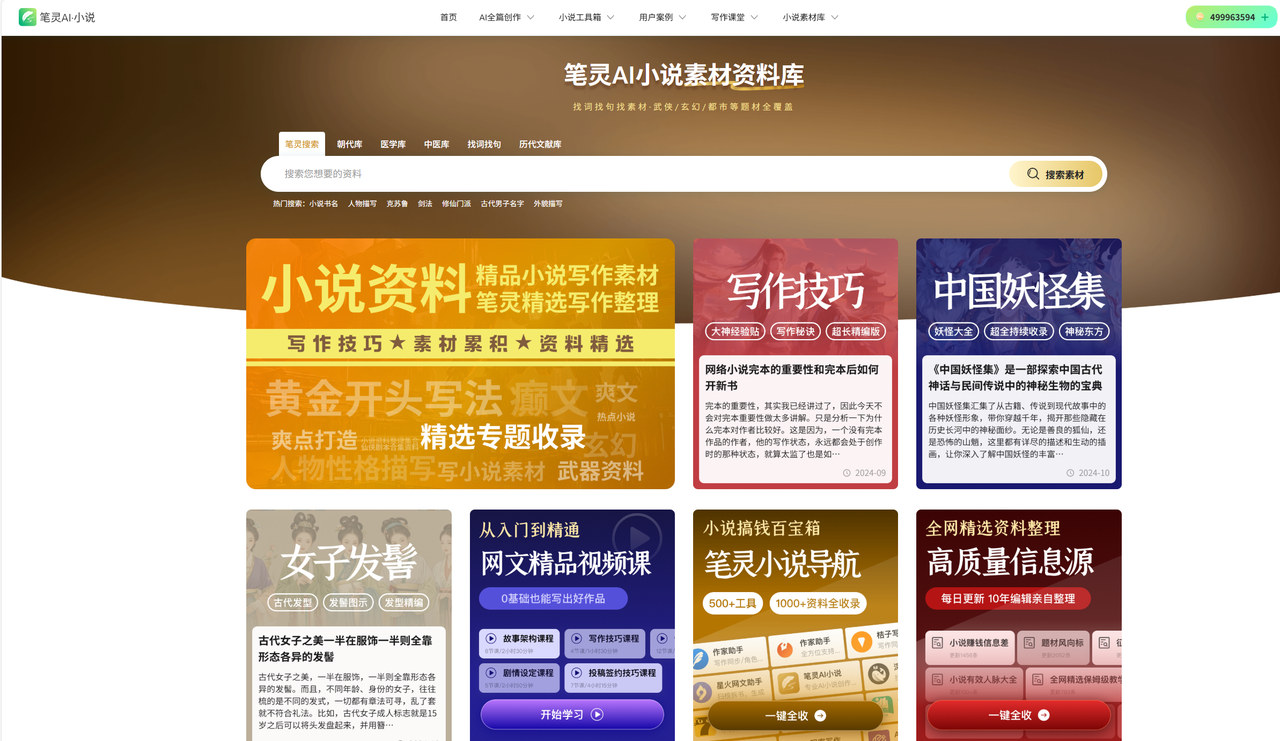Open article title starting 古代女子之美一半在服饰
Image resolution: width=1280 pixels, height=741 pixels.
point(347,649)
